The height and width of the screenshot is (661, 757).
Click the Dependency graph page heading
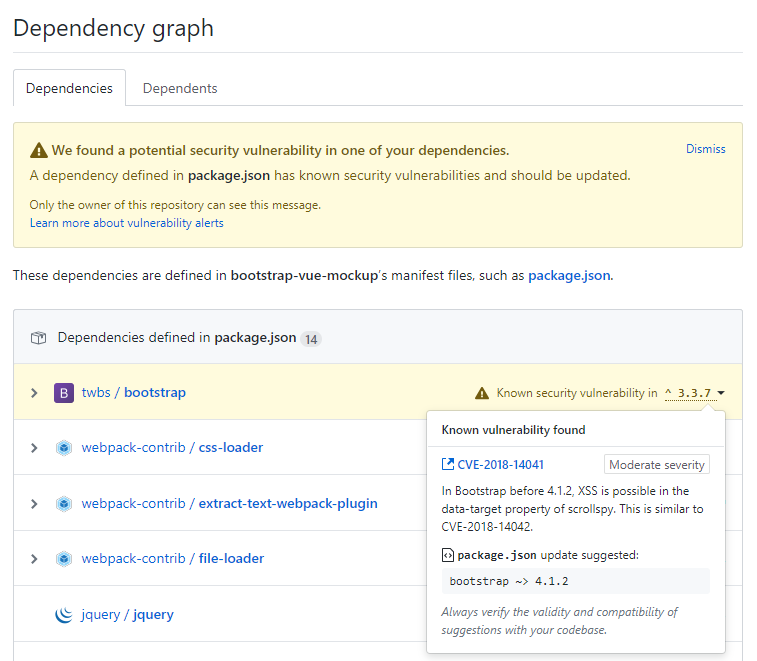pyautogui.click(x=113, y=28)
